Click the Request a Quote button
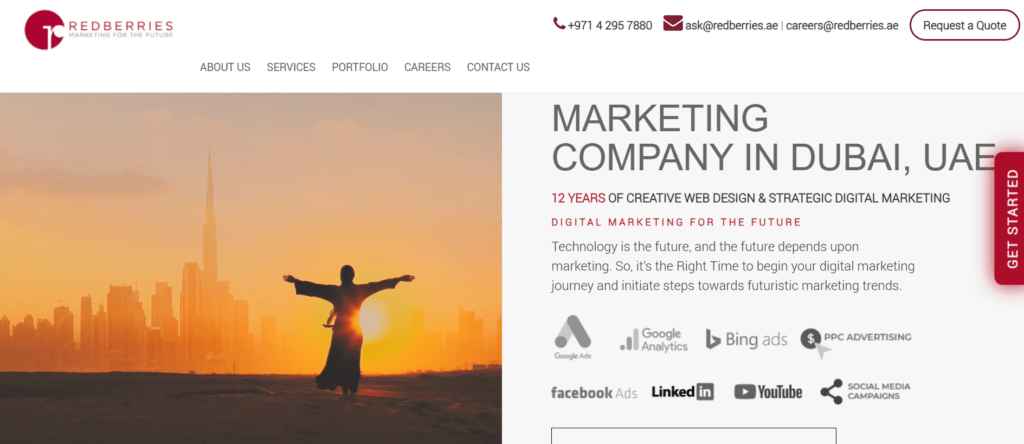The width and height of the screenshot is (1024, 444). (x=965, y=25)
